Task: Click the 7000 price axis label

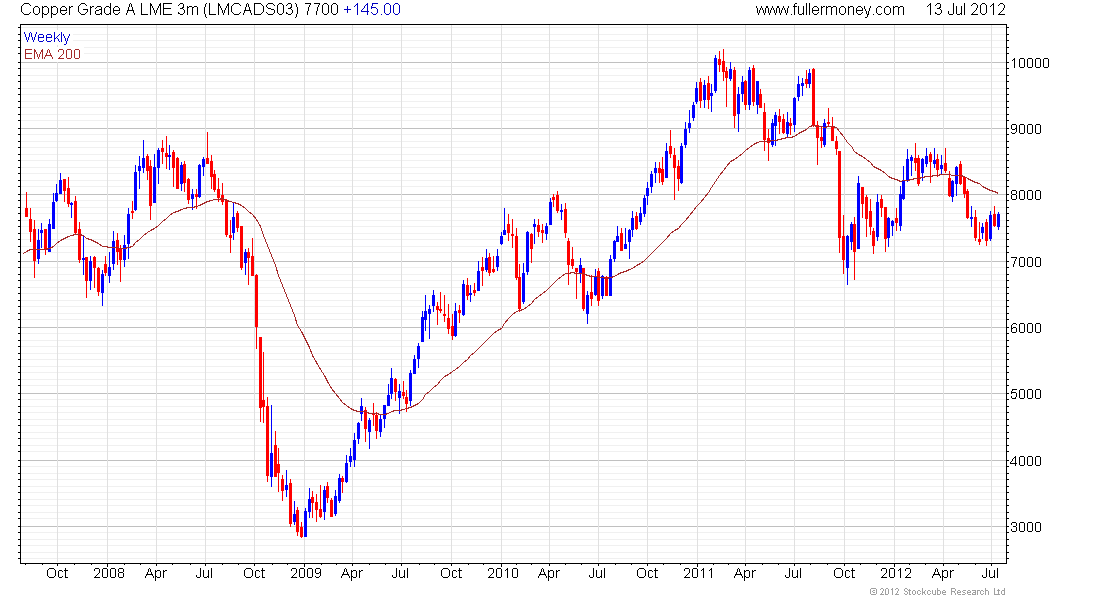Action: click(x=1026, y=262)
